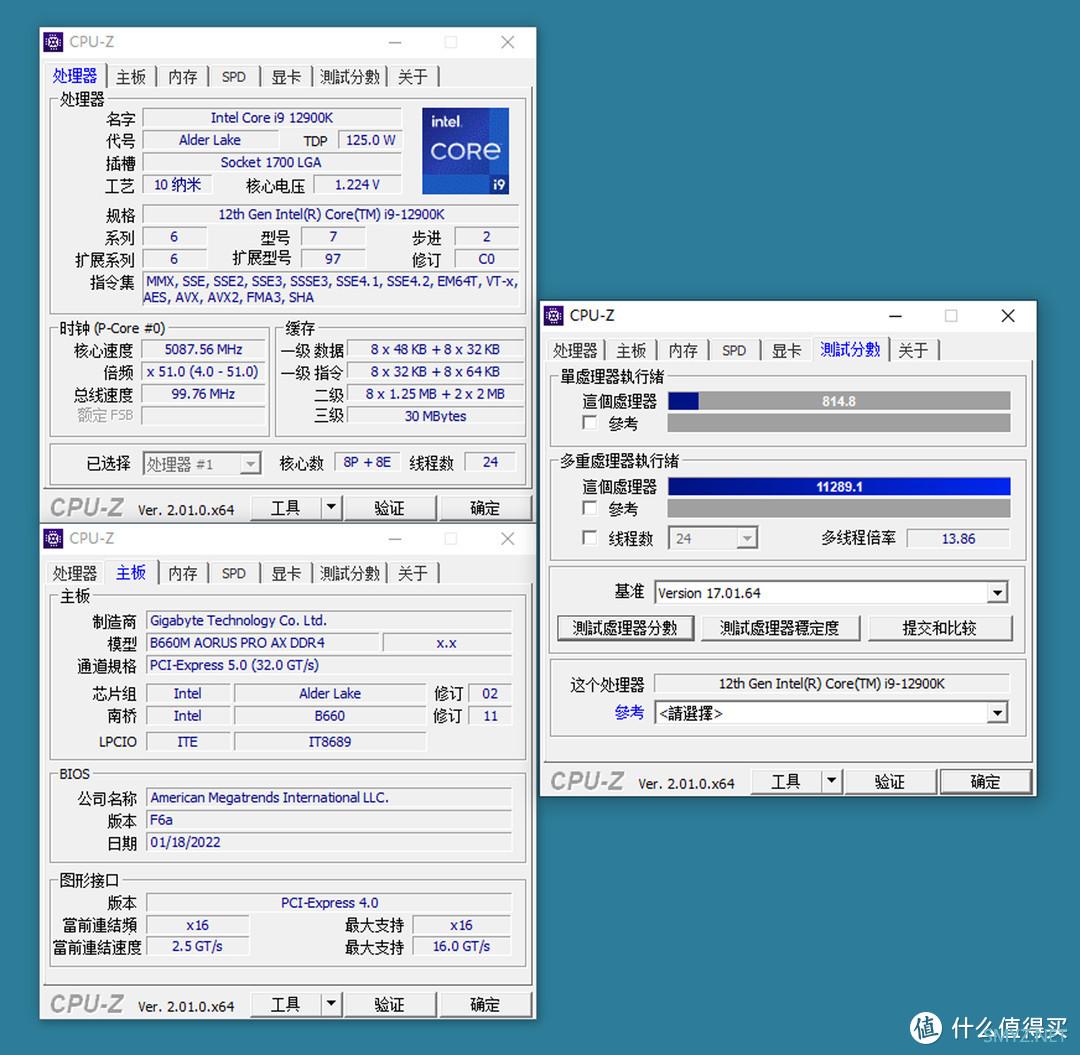Open 測試分數 tab in processor window
Image resolution: width=1080 pixels, height=1055 pixels.
coord(350,76)
